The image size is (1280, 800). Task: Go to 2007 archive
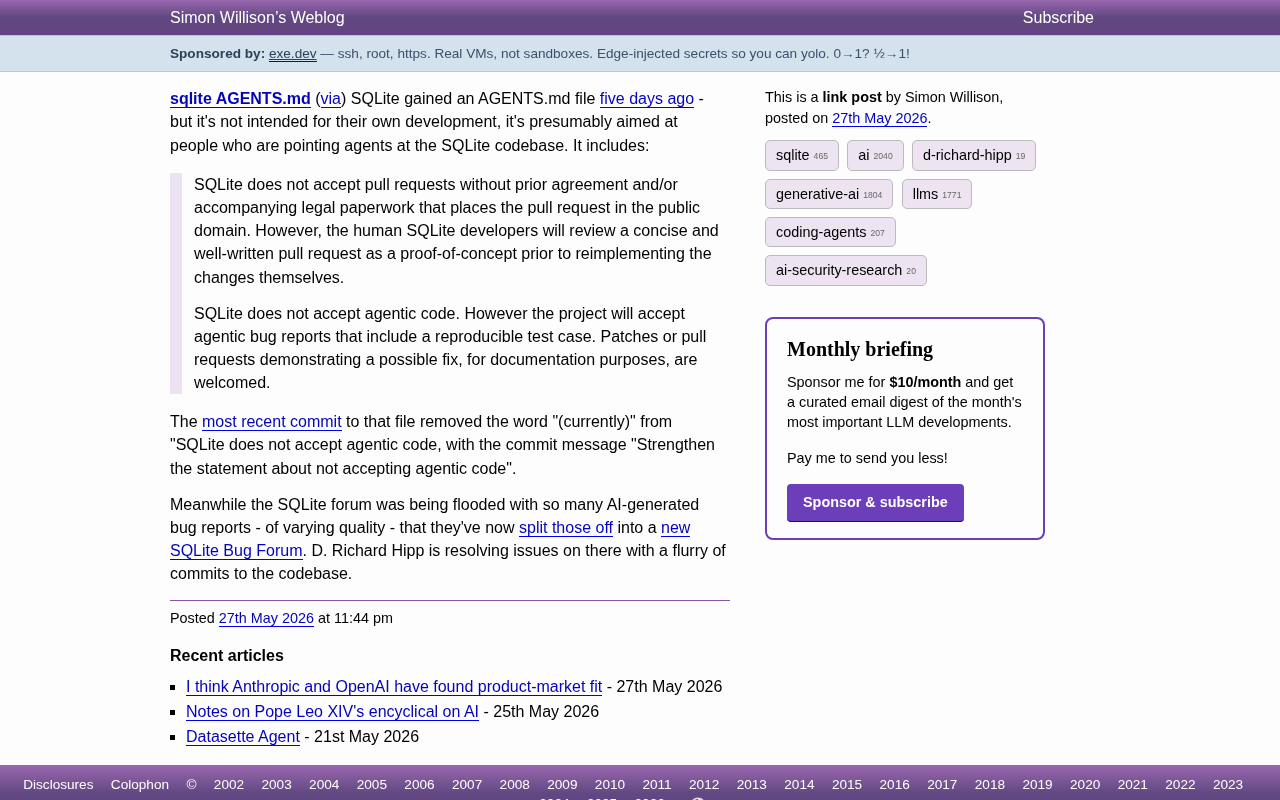467,785
